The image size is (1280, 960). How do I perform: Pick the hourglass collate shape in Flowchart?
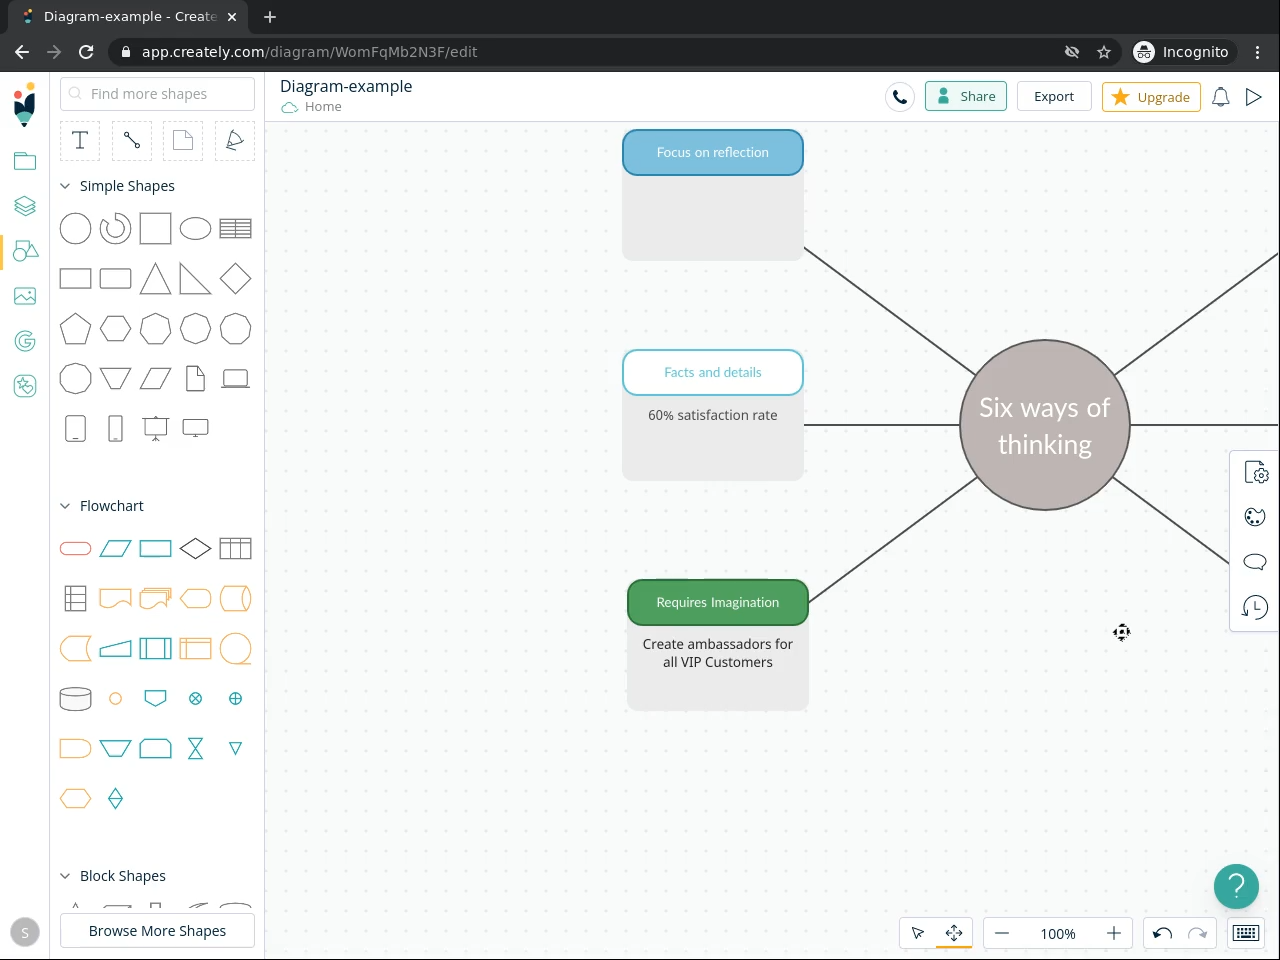(195, 749)
